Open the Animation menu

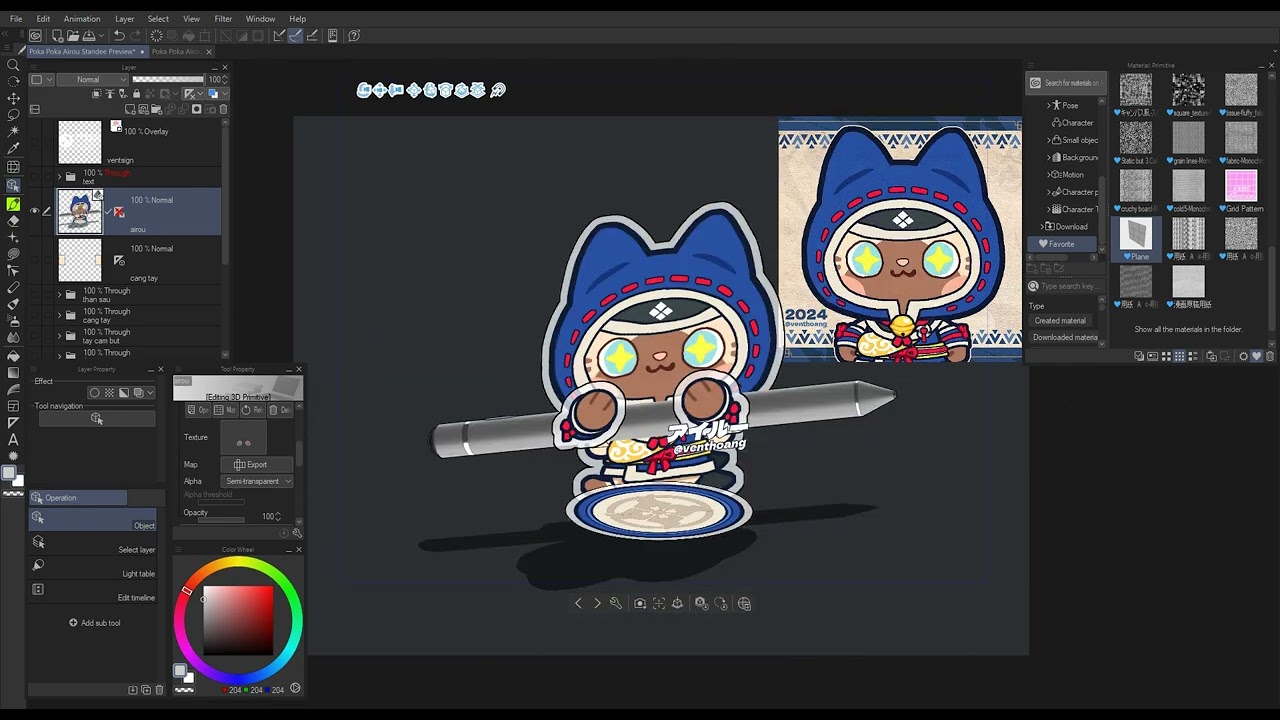click(x=82, y=18)
